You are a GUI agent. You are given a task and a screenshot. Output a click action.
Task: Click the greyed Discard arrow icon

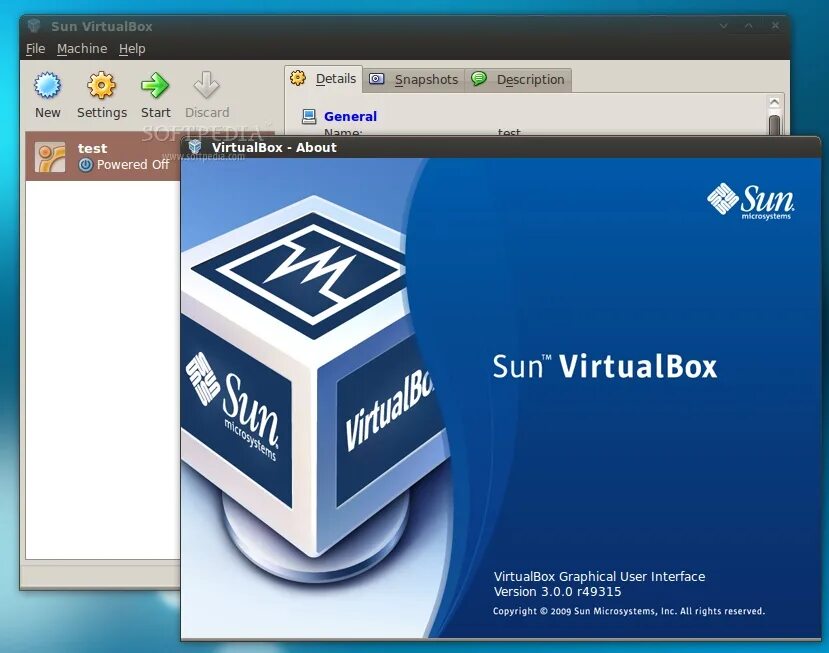206,85
